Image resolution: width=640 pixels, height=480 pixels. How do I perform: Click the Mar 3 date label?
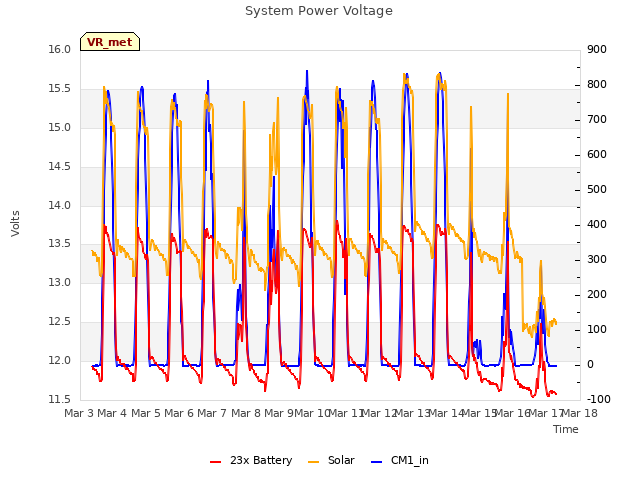pos(79,413)
